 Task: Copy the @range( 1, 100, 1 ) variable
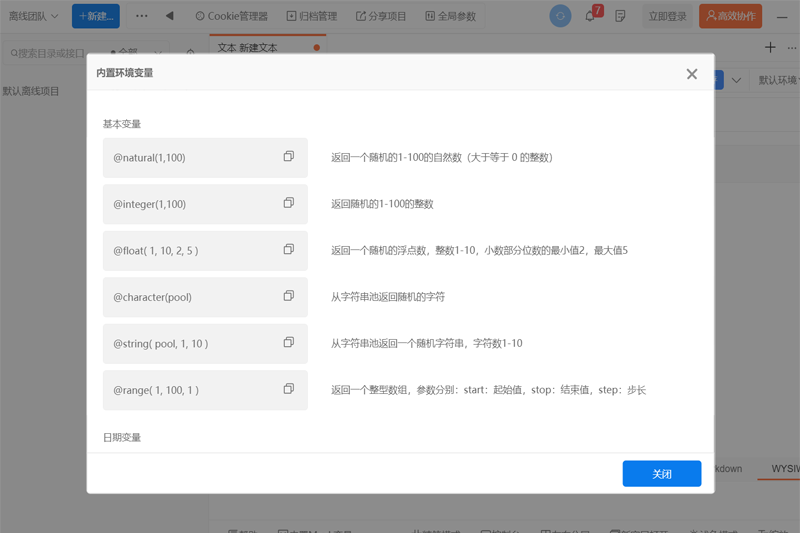click(288, 389)
